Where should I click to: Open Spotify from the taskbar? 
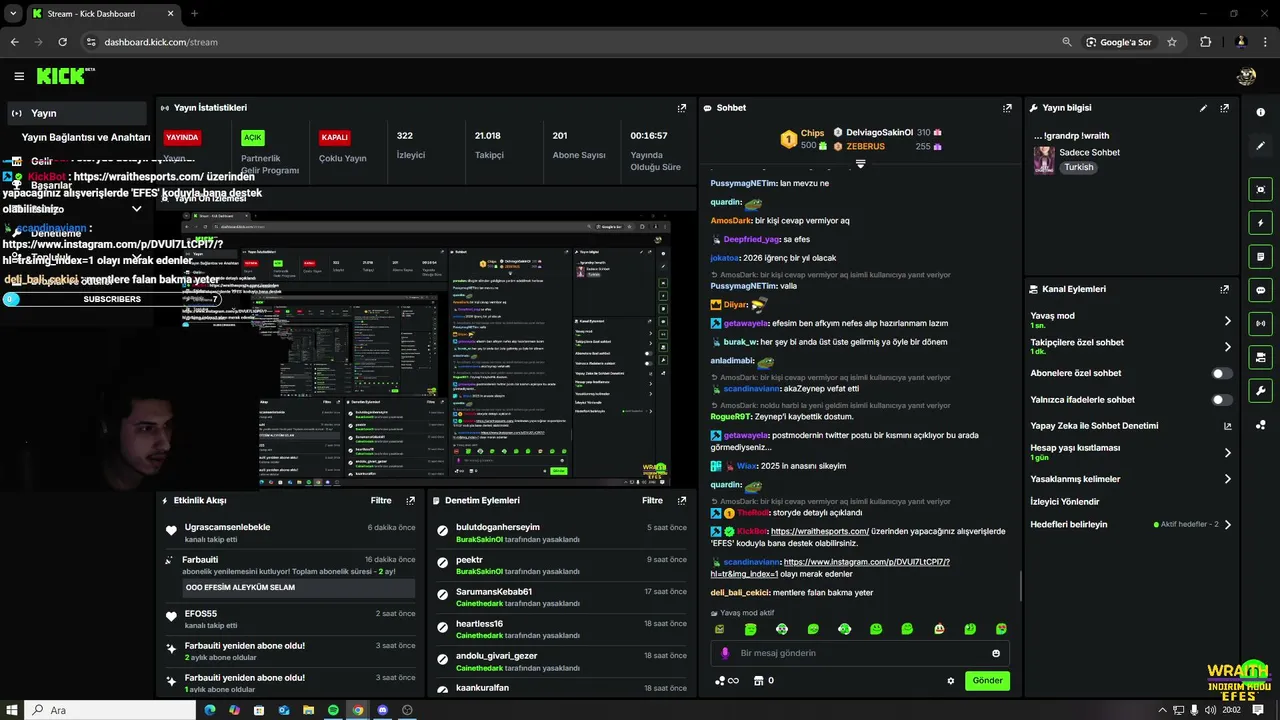pos(333,710)
